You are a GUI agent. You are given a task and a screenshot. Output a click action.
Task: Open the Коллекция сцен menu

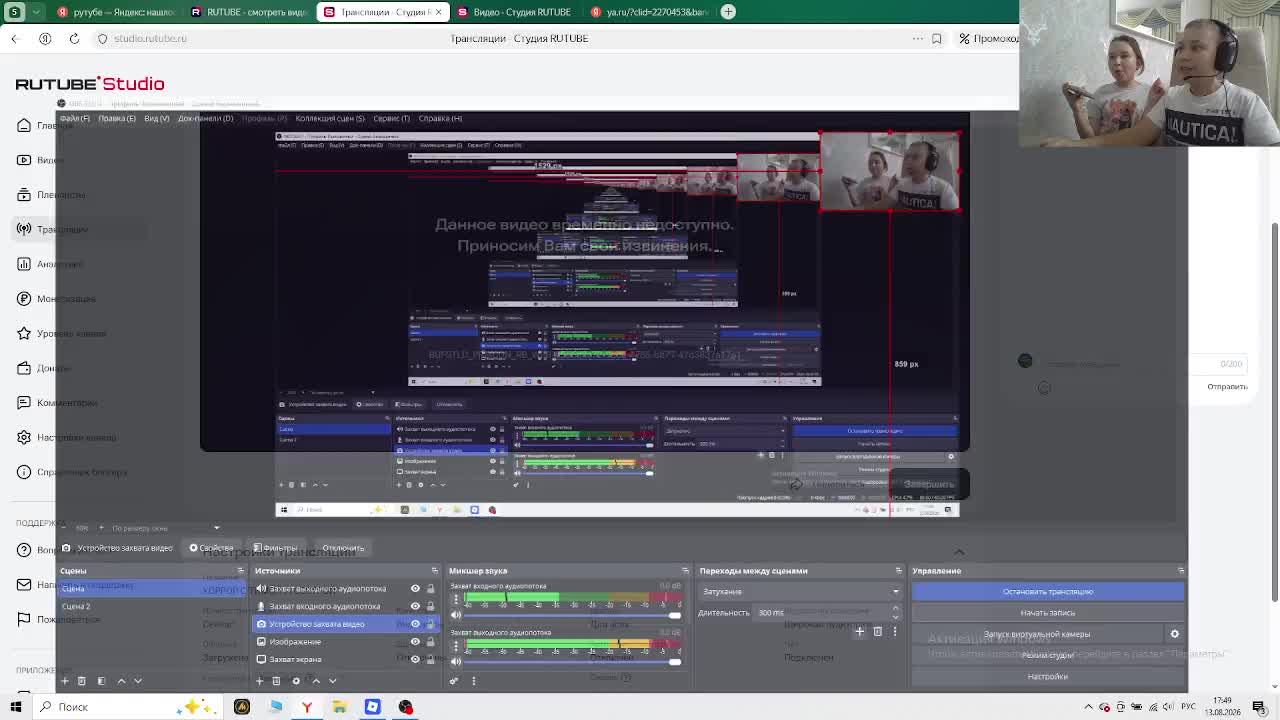[330, 118]
